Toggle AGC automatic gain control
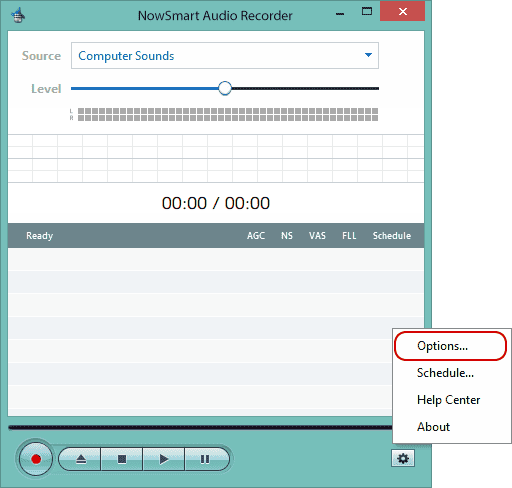This screenshot has height=488, width=512. click(x=256, y=236)
